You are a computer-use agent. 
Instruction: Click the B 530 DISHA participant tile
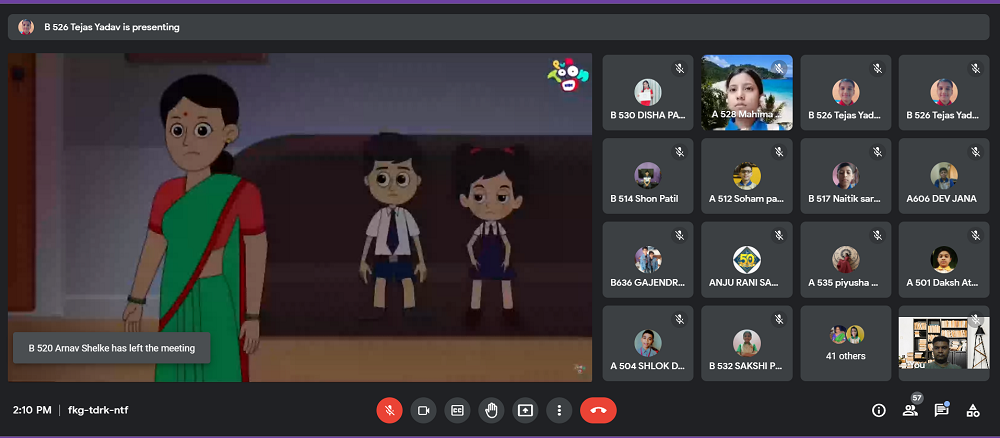(x=648, y=92)
